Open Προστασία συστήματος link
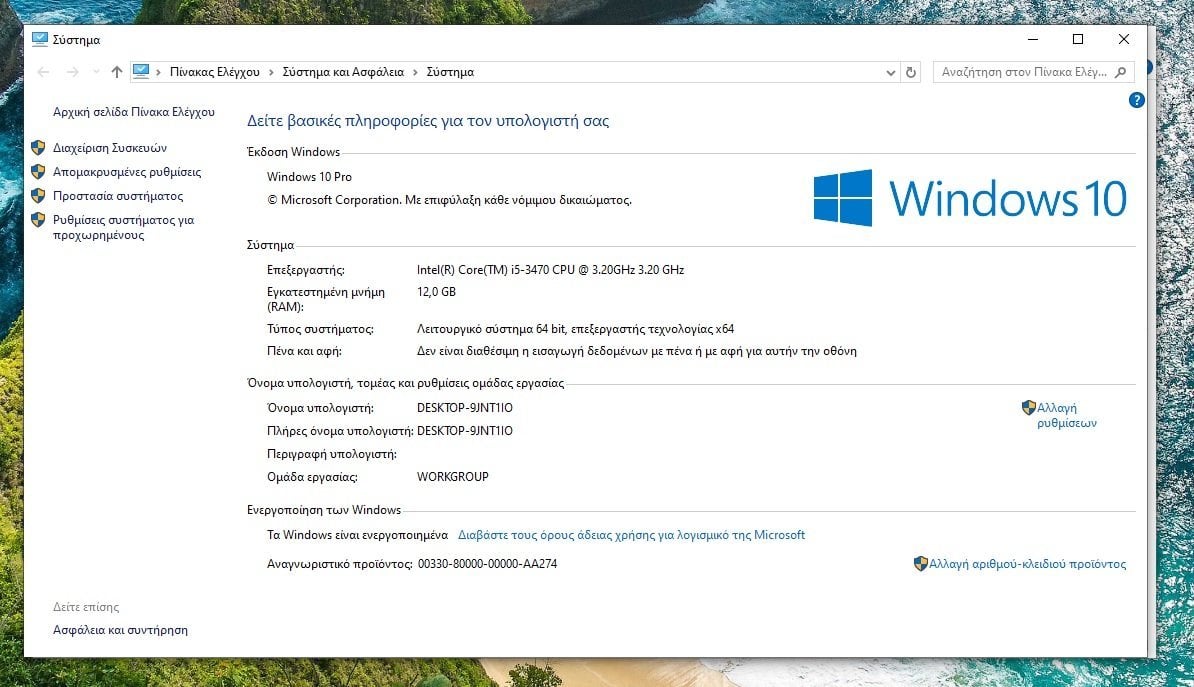Screen dimensions: 1194x687 (x=118, y=196)
